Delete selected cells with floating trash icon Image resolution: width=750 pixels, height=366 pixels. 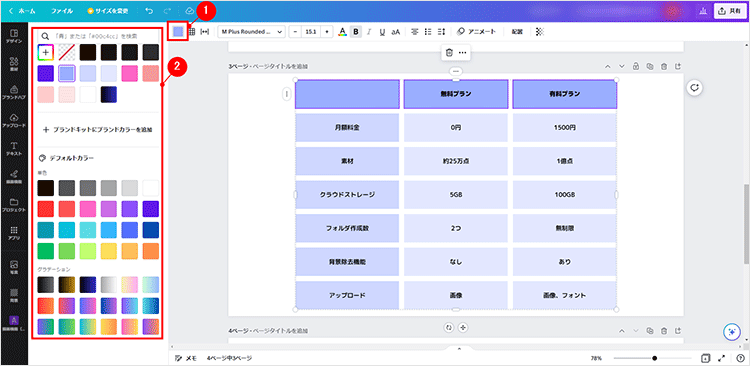tap(449, 53)
